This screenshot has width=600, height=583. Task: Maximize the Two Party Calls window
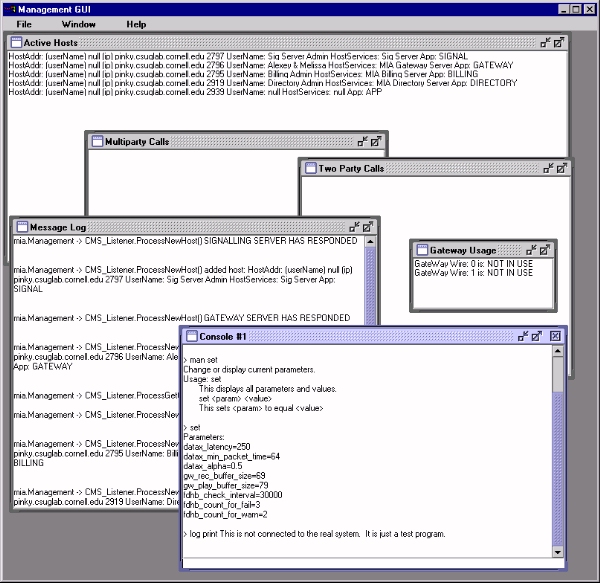click(x=560, y=168)
